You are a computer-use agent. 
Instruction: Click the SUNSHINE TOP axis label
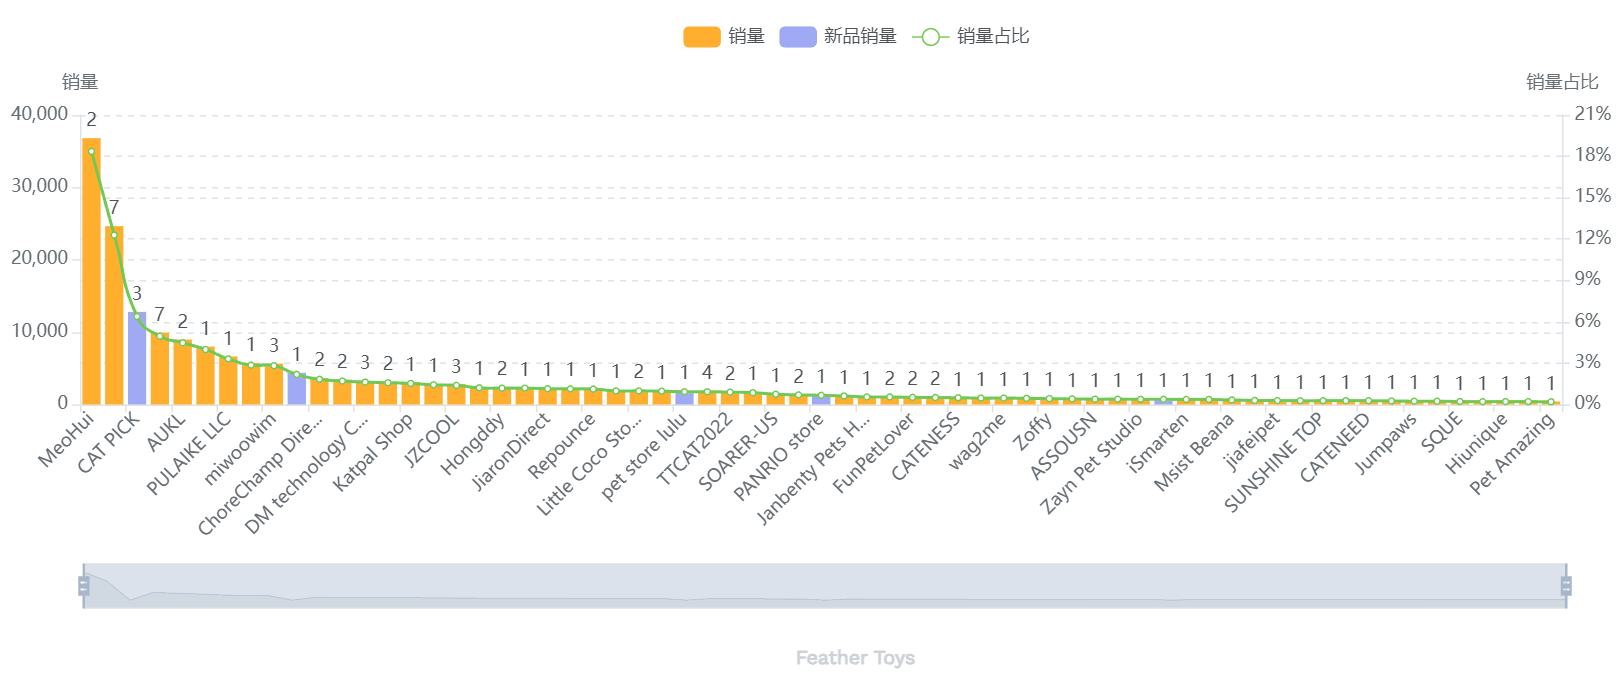pos(1273,463)
